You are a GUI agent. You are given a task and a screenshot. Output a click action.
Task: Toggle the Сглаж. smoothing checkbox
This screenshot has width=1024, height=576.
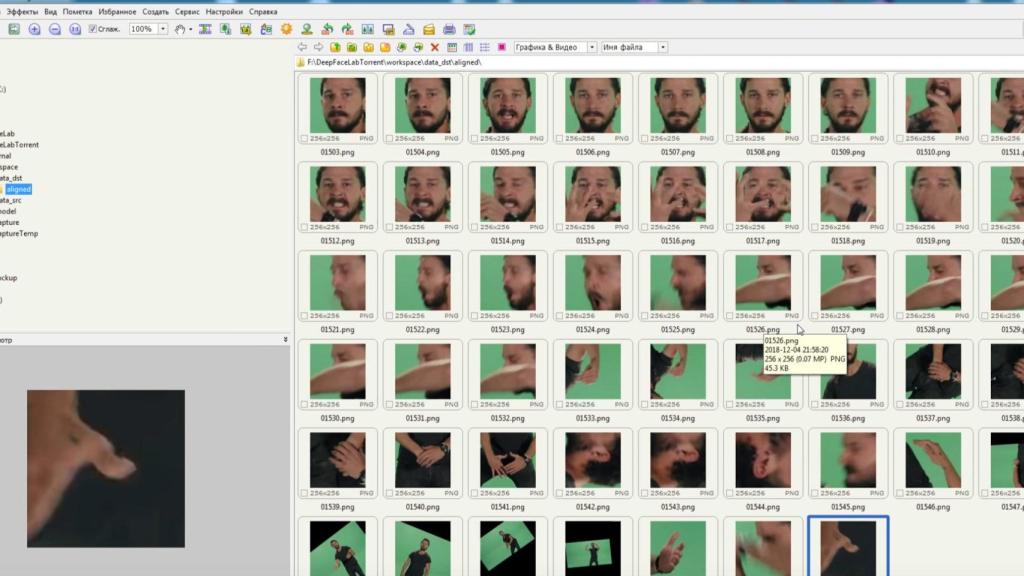coord(93,29)
